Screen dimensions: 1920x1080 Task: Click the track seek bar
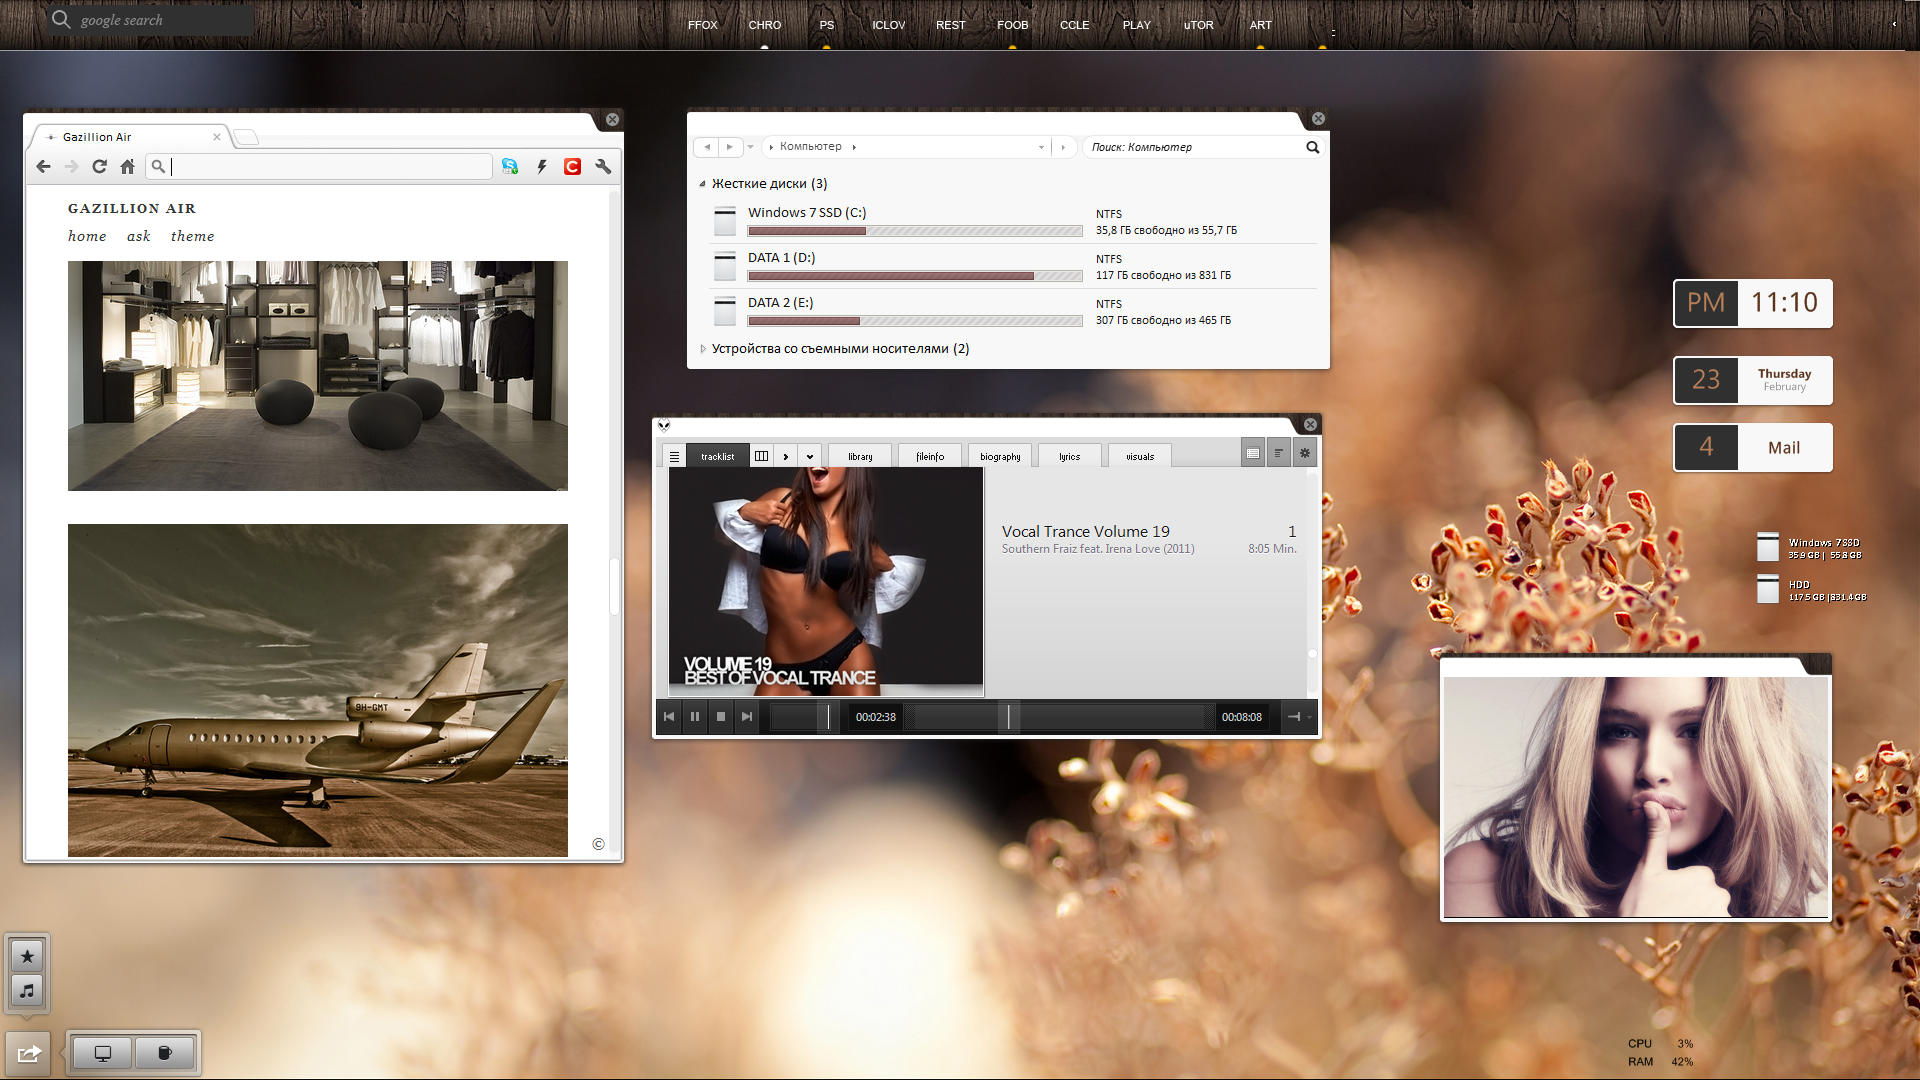1059,717
